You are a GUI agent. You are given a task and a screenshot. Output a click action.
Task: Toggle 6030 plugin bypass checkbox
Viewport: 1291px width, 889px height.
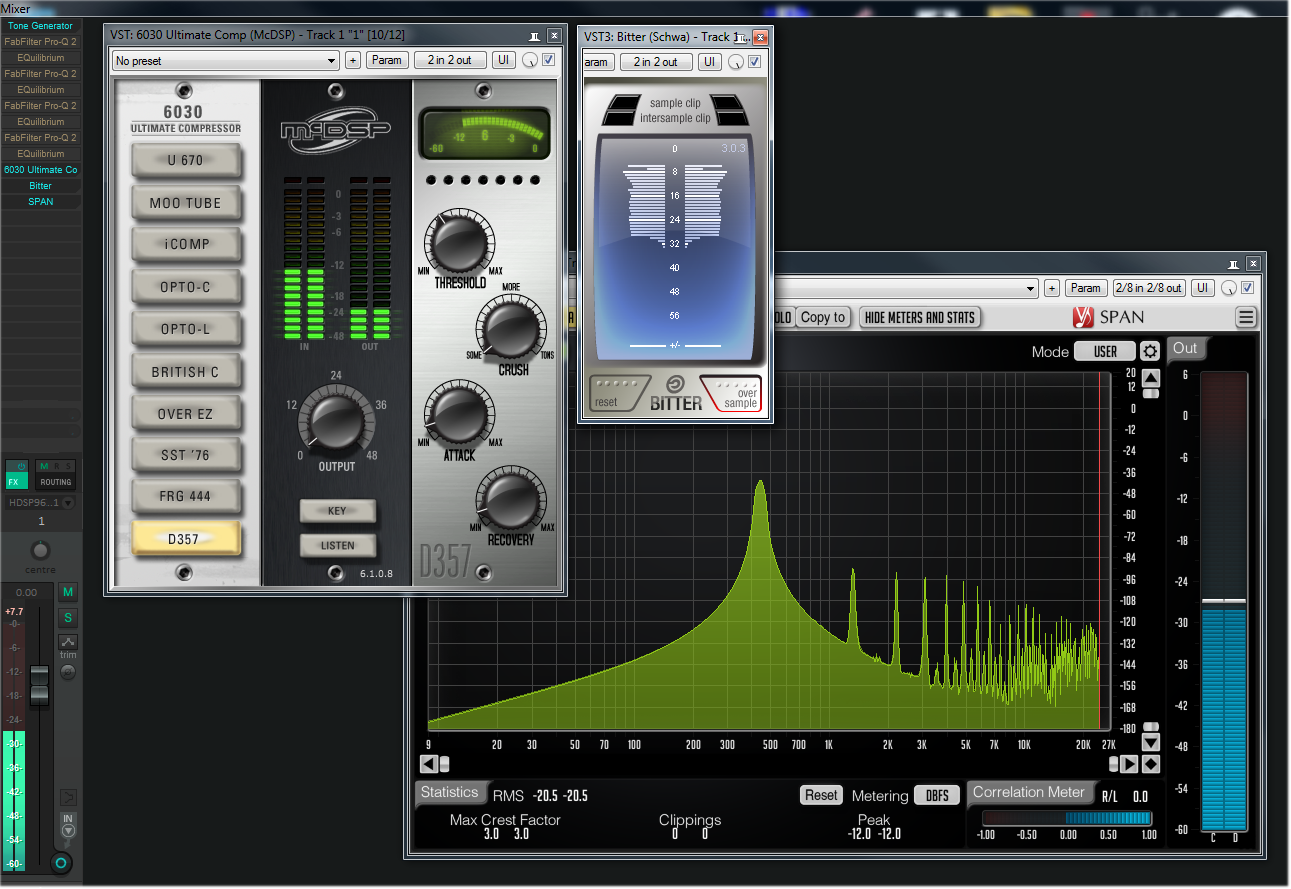click(549, 60)
